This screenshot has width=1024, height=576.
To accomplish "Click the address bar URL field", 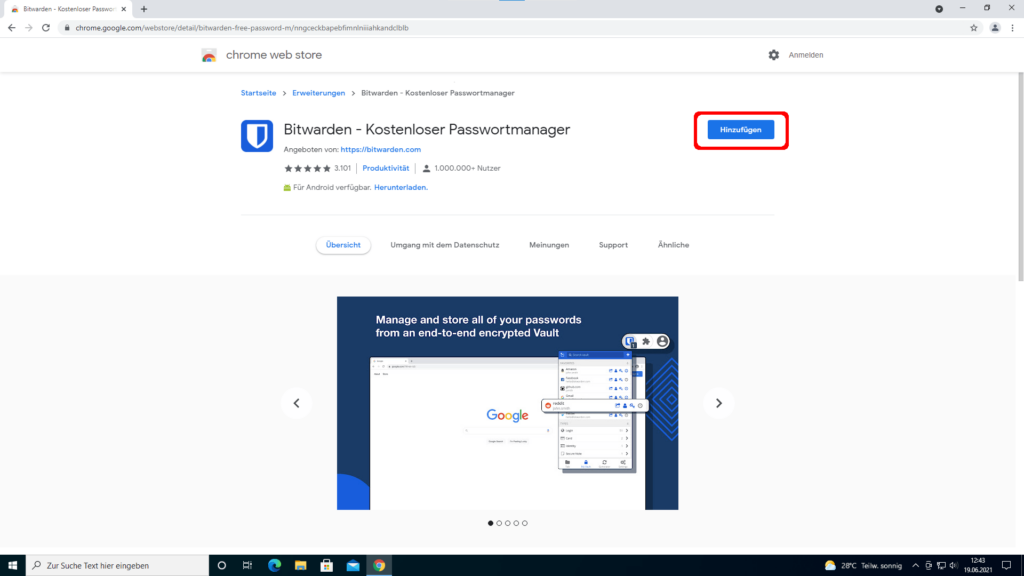I will click(x=519, y=28).
